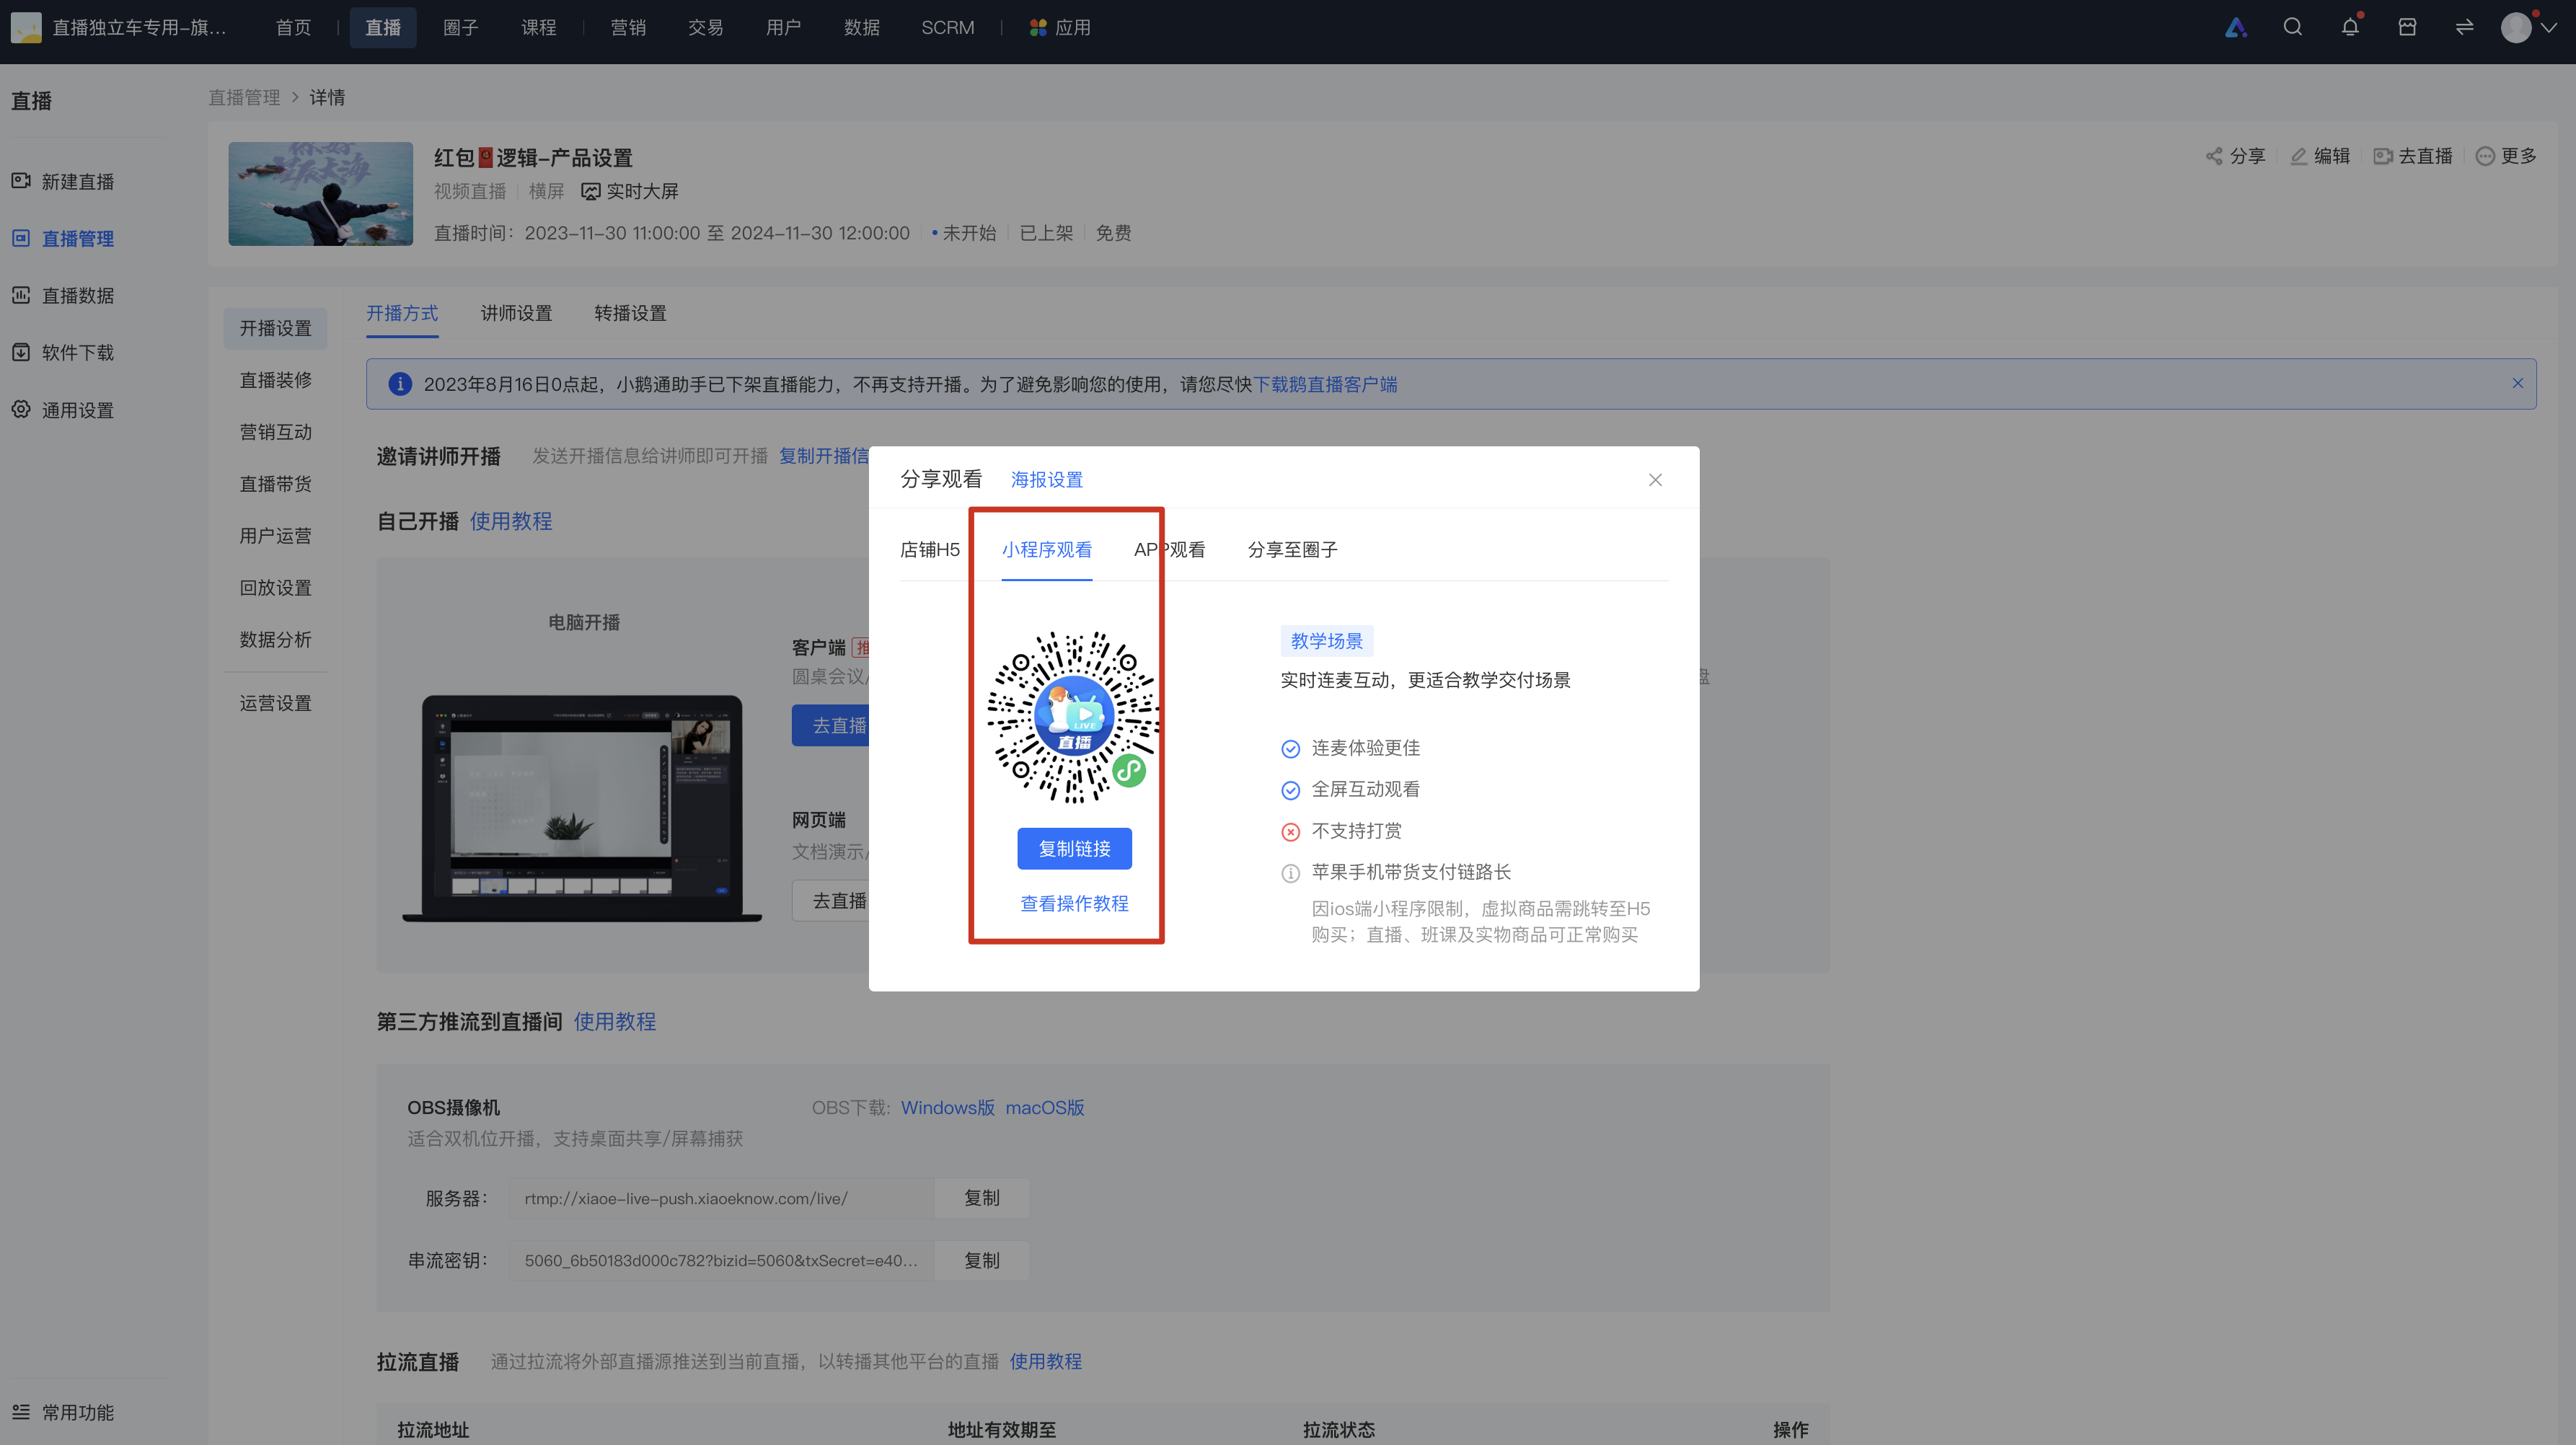
Task: Open the search icon in top bar
Action: (2292, 27)
